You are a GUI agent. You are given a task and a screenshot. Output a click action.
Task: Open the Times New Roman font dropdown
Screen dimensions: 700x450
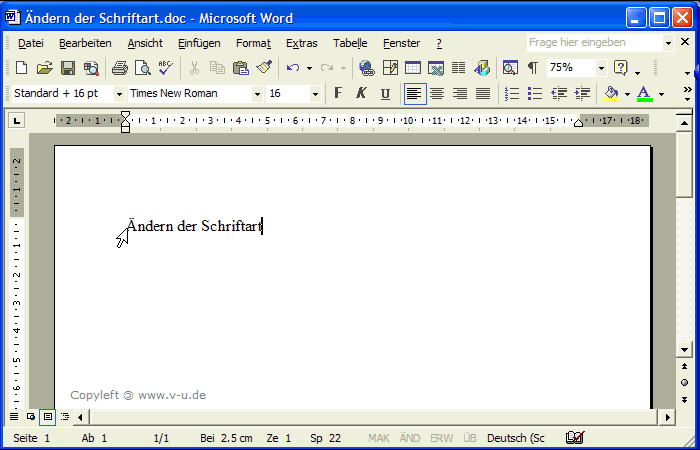coord(257,94)
